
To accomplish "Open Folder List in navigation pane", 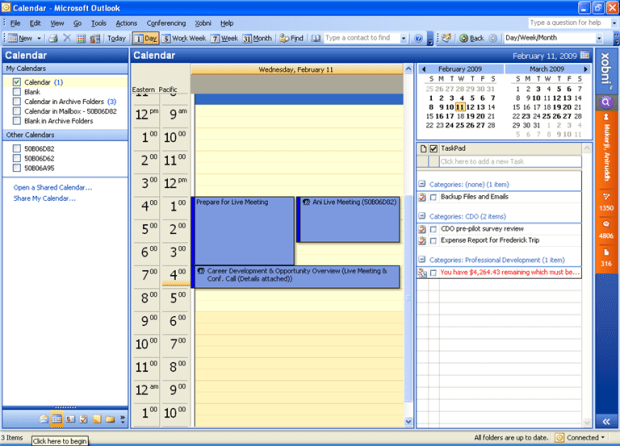I will click(110, 419).
